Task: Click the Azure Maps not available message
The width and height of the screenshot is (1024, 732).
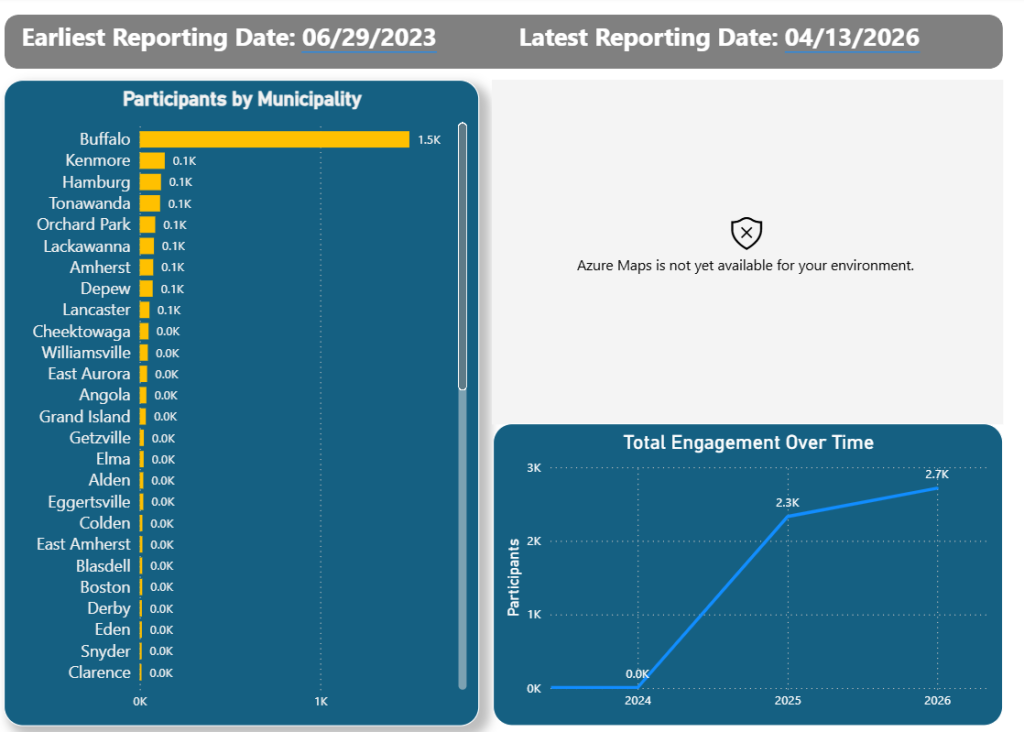Action: [x=746, y=266]
